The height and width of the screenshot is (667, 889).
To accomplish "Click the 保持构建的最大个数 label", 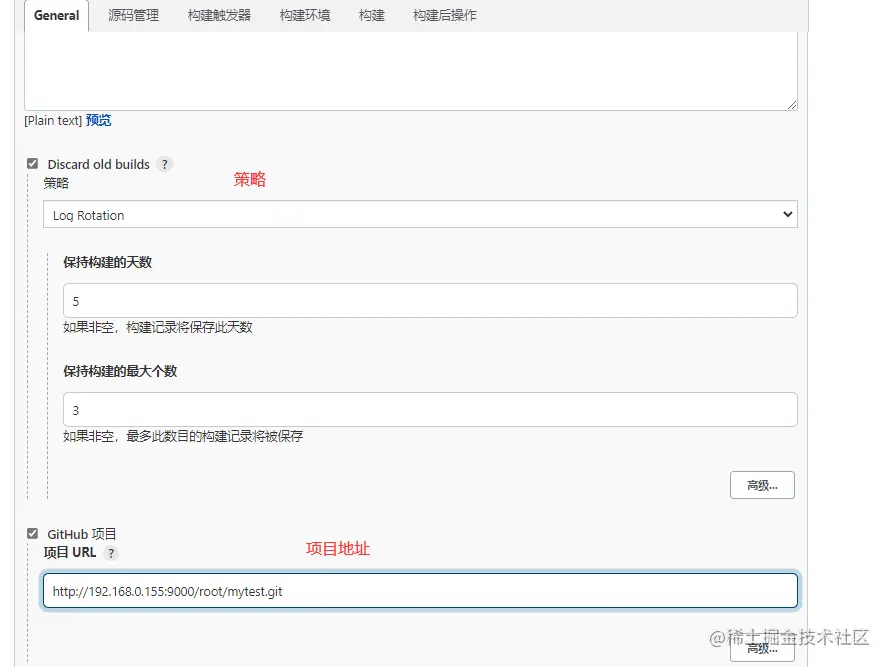I will [120, 371].
